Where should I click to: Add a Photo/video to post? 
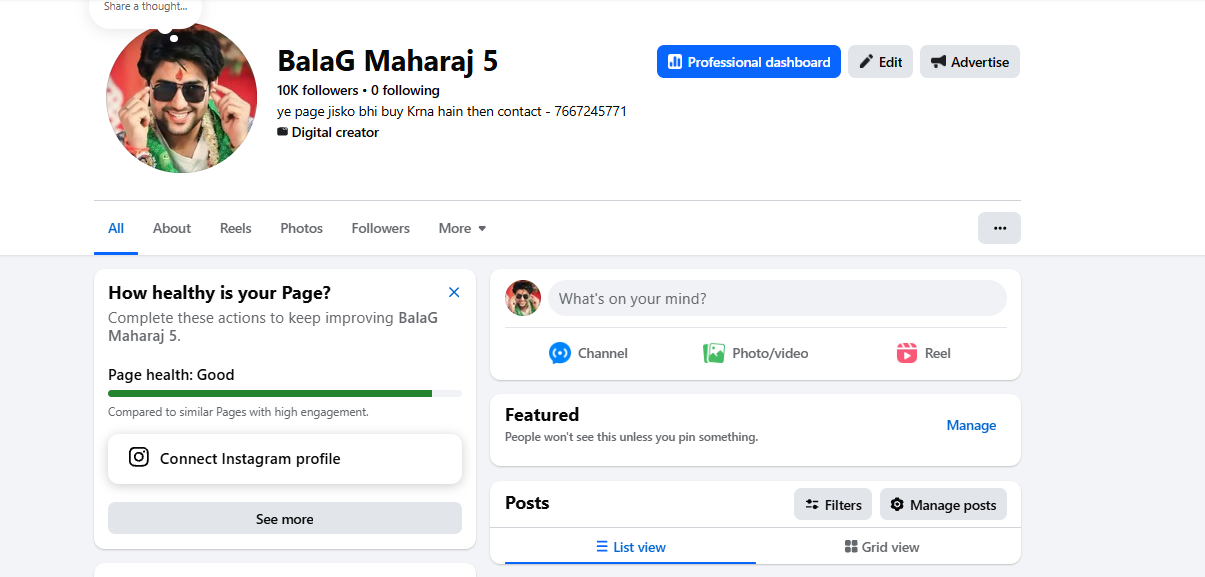pos(756,353)
